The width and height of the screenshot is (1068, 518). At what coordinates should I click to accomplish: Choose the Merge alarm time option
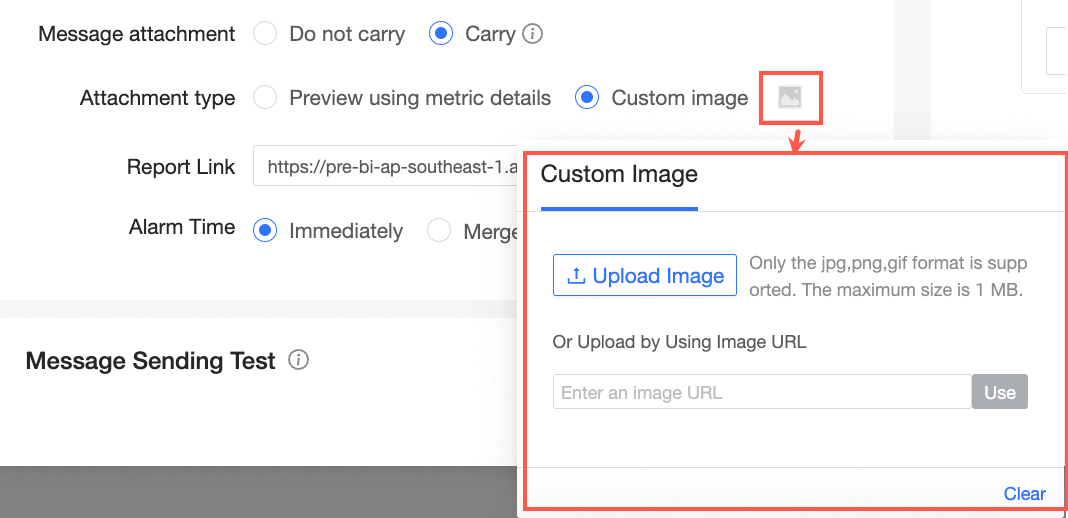pos(439,231)
